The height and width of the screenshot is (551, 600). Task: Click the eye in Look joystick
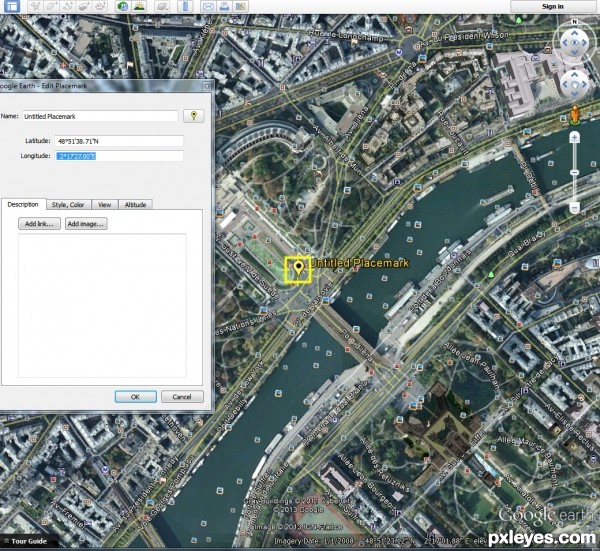pyautogui.click(x=574, y=42)
